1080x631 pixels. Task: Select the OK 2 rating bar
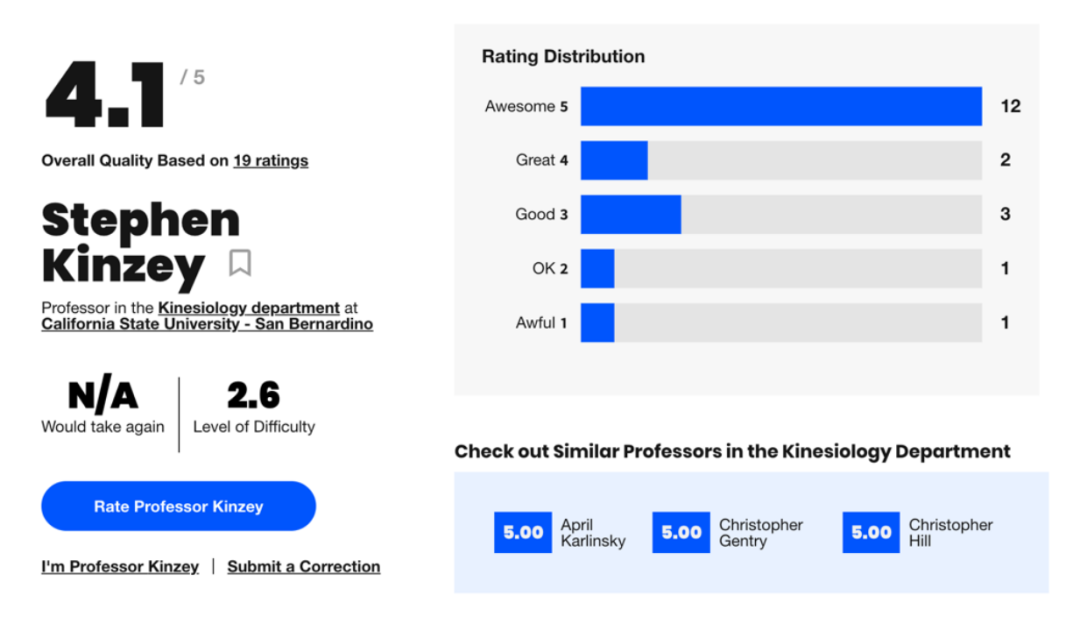coord(781,268)
